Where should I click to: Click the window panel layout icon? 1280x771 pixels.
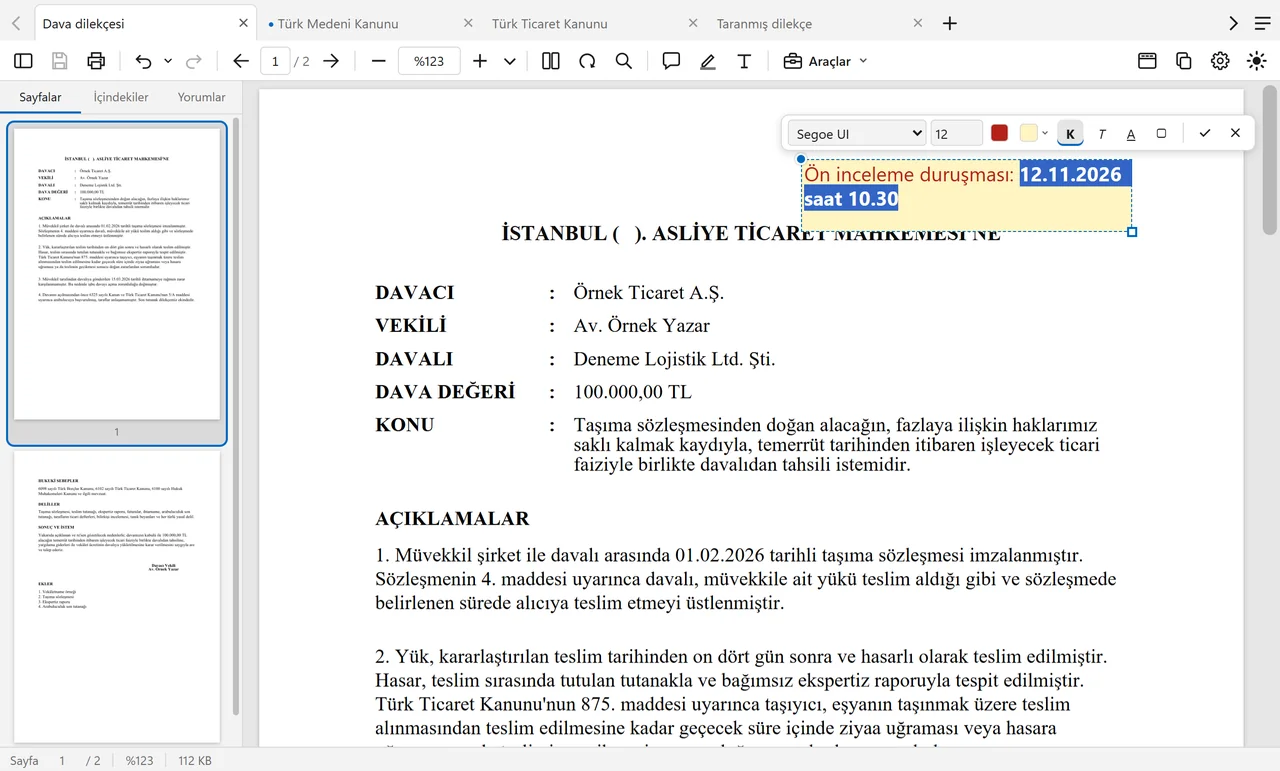1147,61
